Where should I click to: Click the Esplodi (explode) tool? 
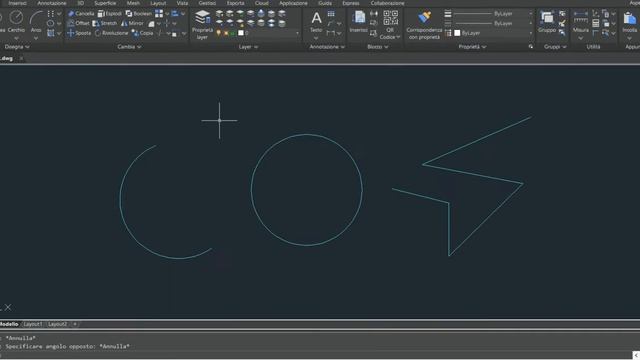pyautogui.click(x=109, y=13)
